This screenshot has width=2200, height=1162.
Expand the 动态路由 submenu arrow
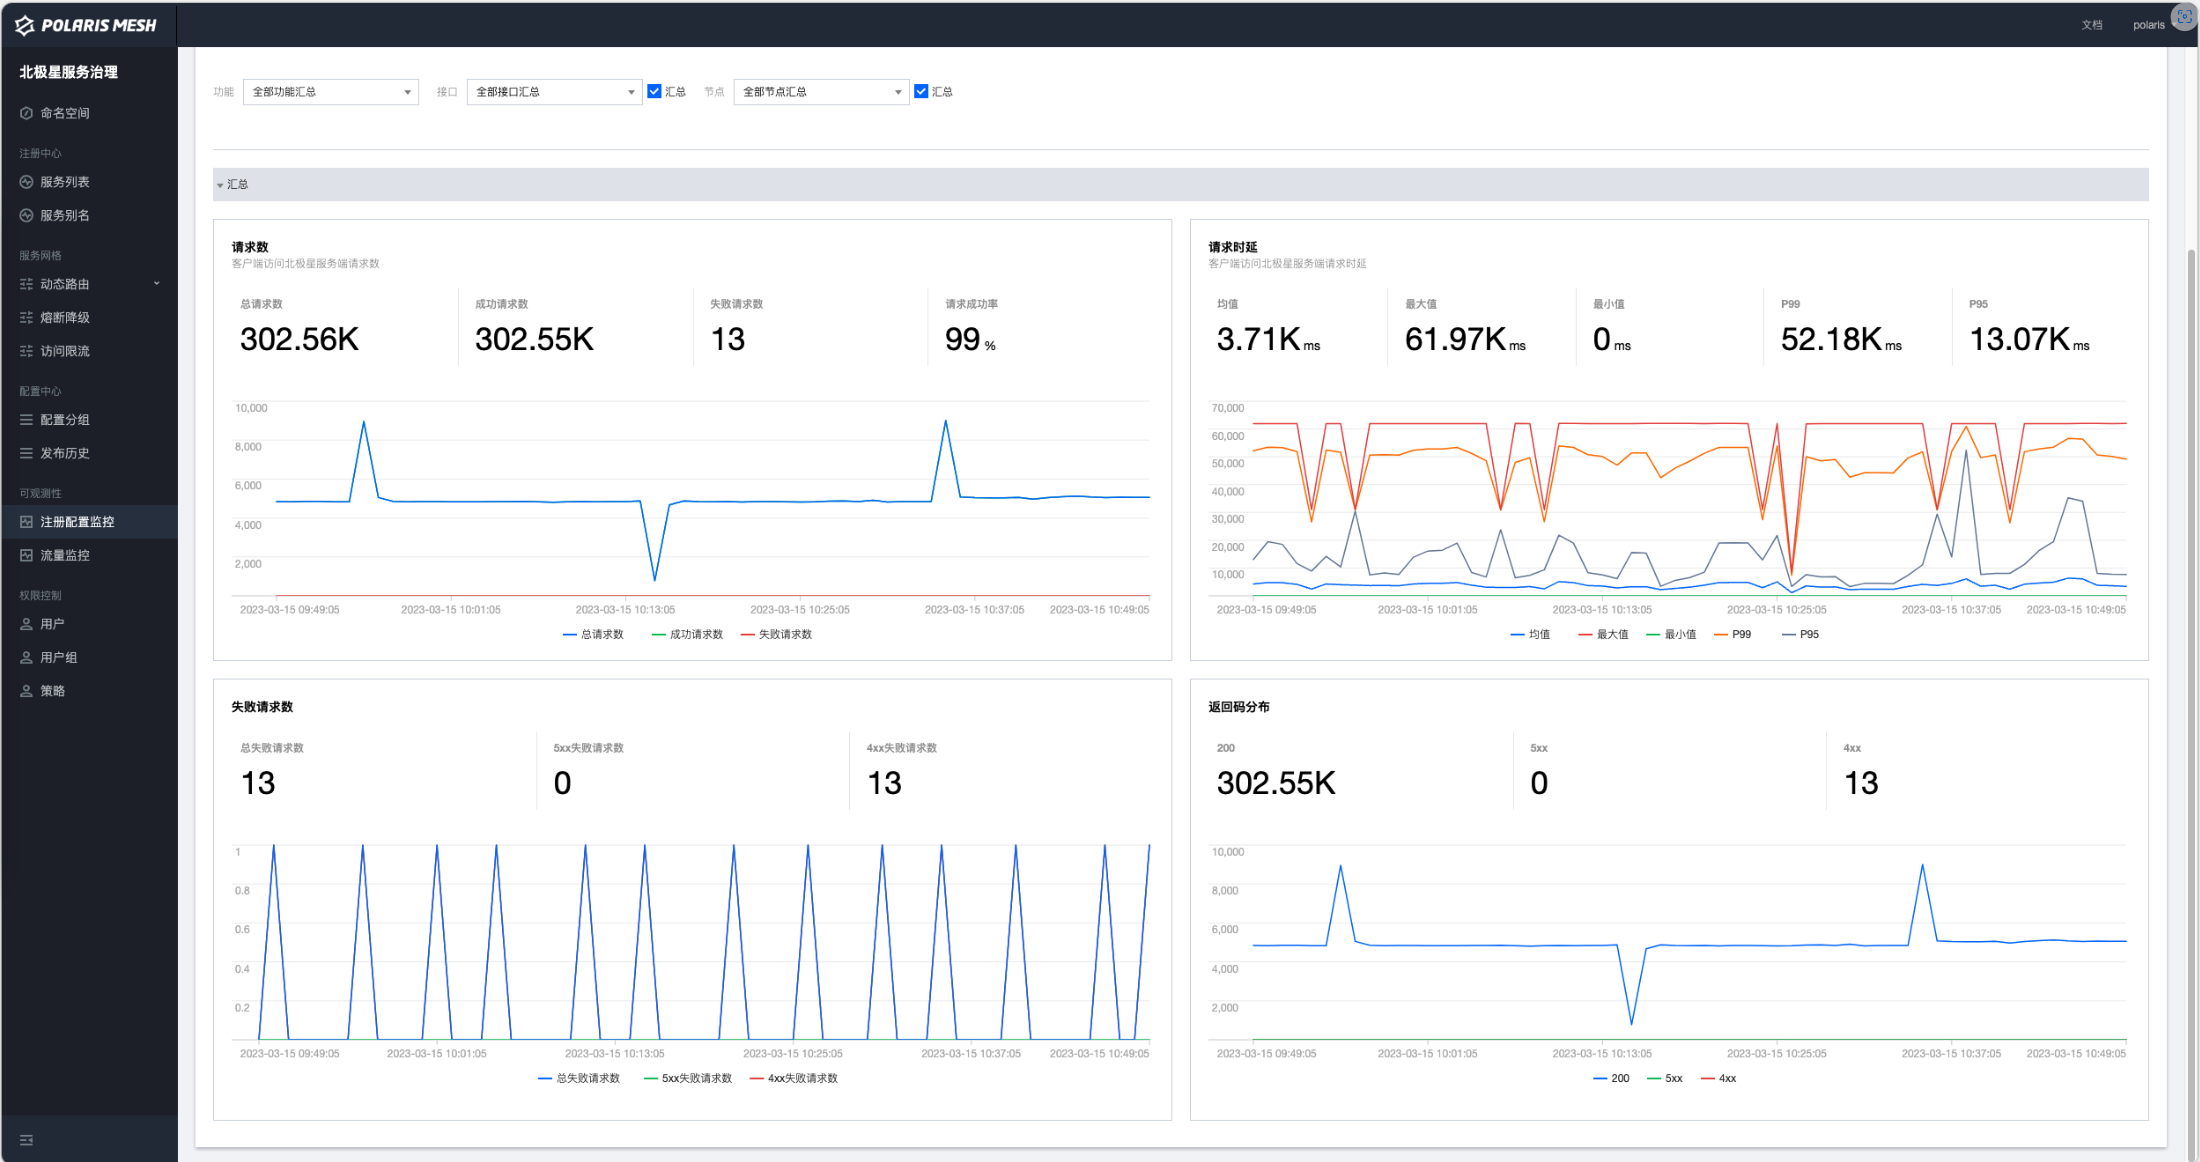[157, 284]
